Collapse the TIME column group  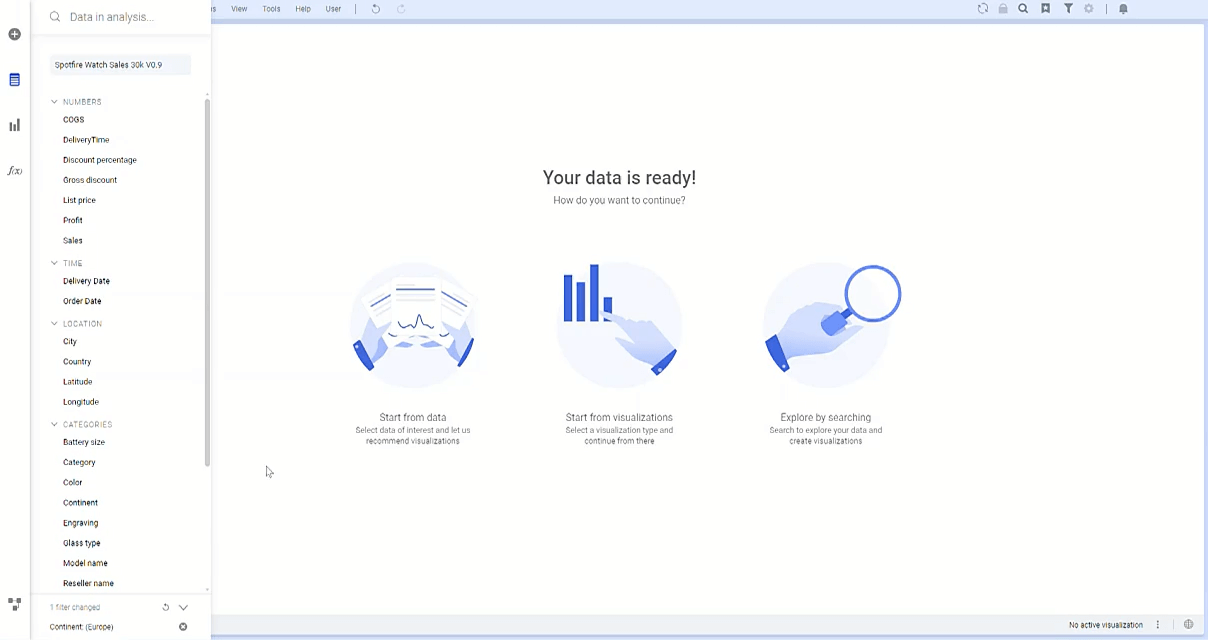point(54,263)
